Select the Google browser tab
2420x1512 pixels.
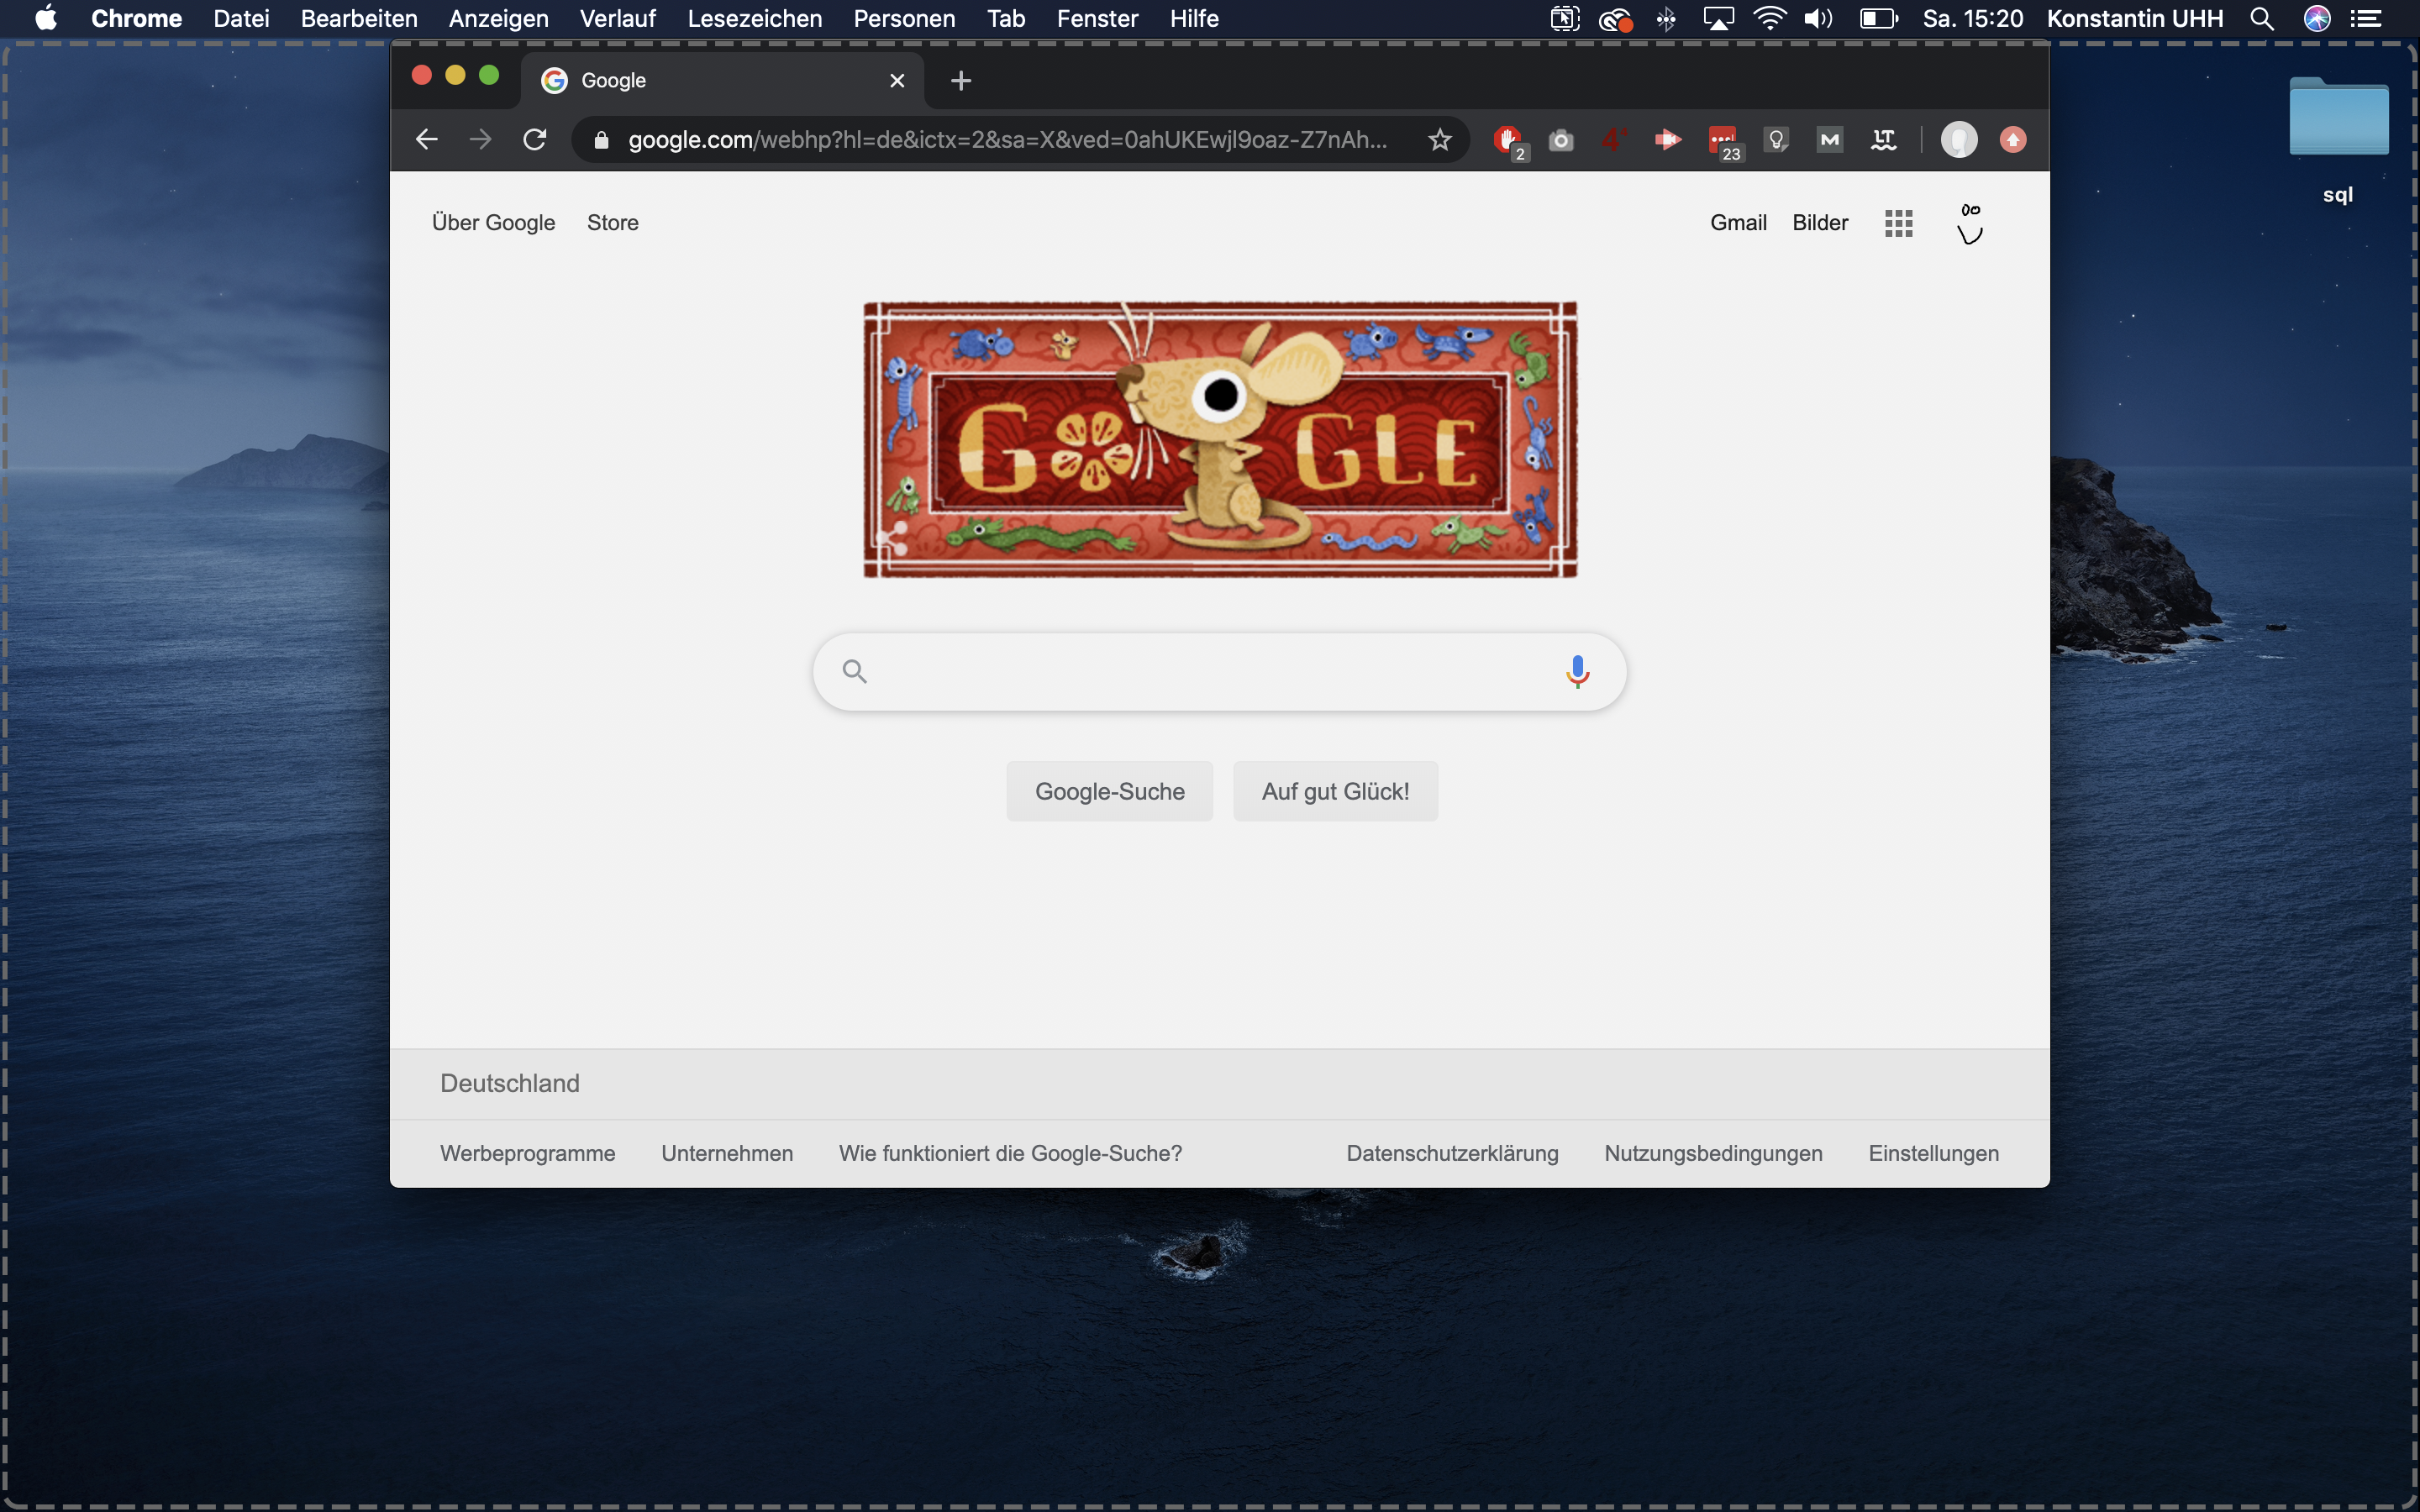coord(722,80)
